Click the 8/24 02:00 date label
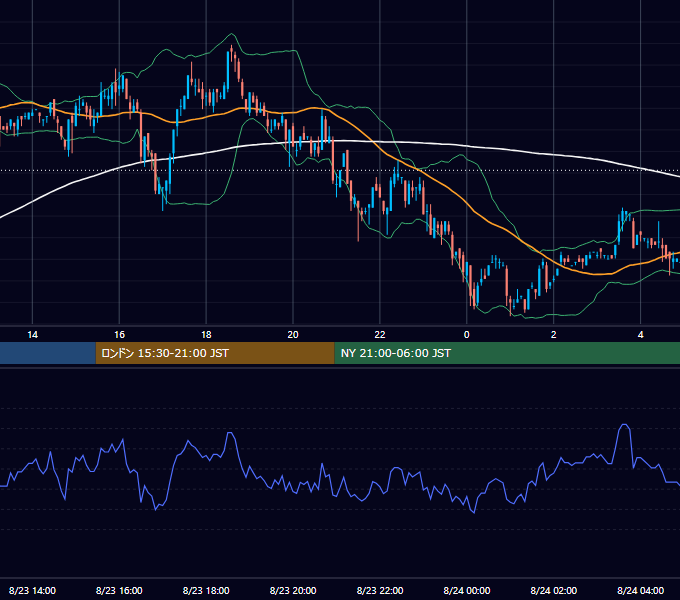This screenshot has height=600, width=680. point(553,590)
